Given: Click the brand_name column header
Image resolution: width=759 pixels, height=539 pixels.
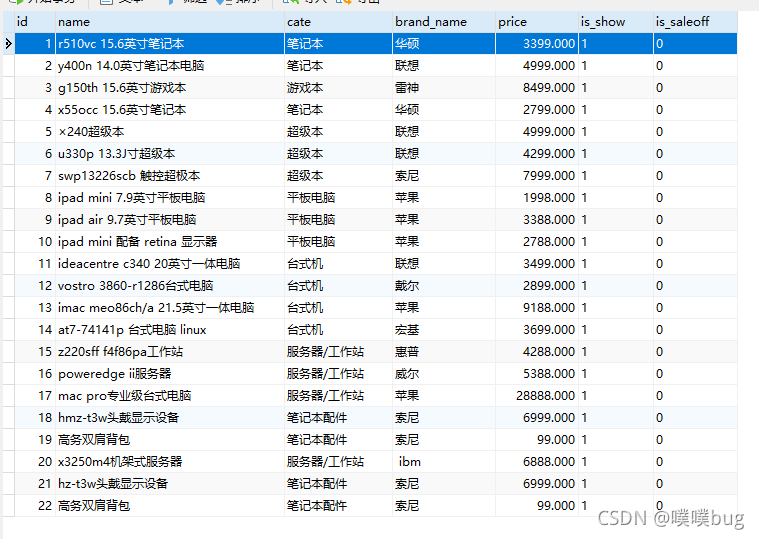Looking at the screenshot, I should (x=443, y=22).
